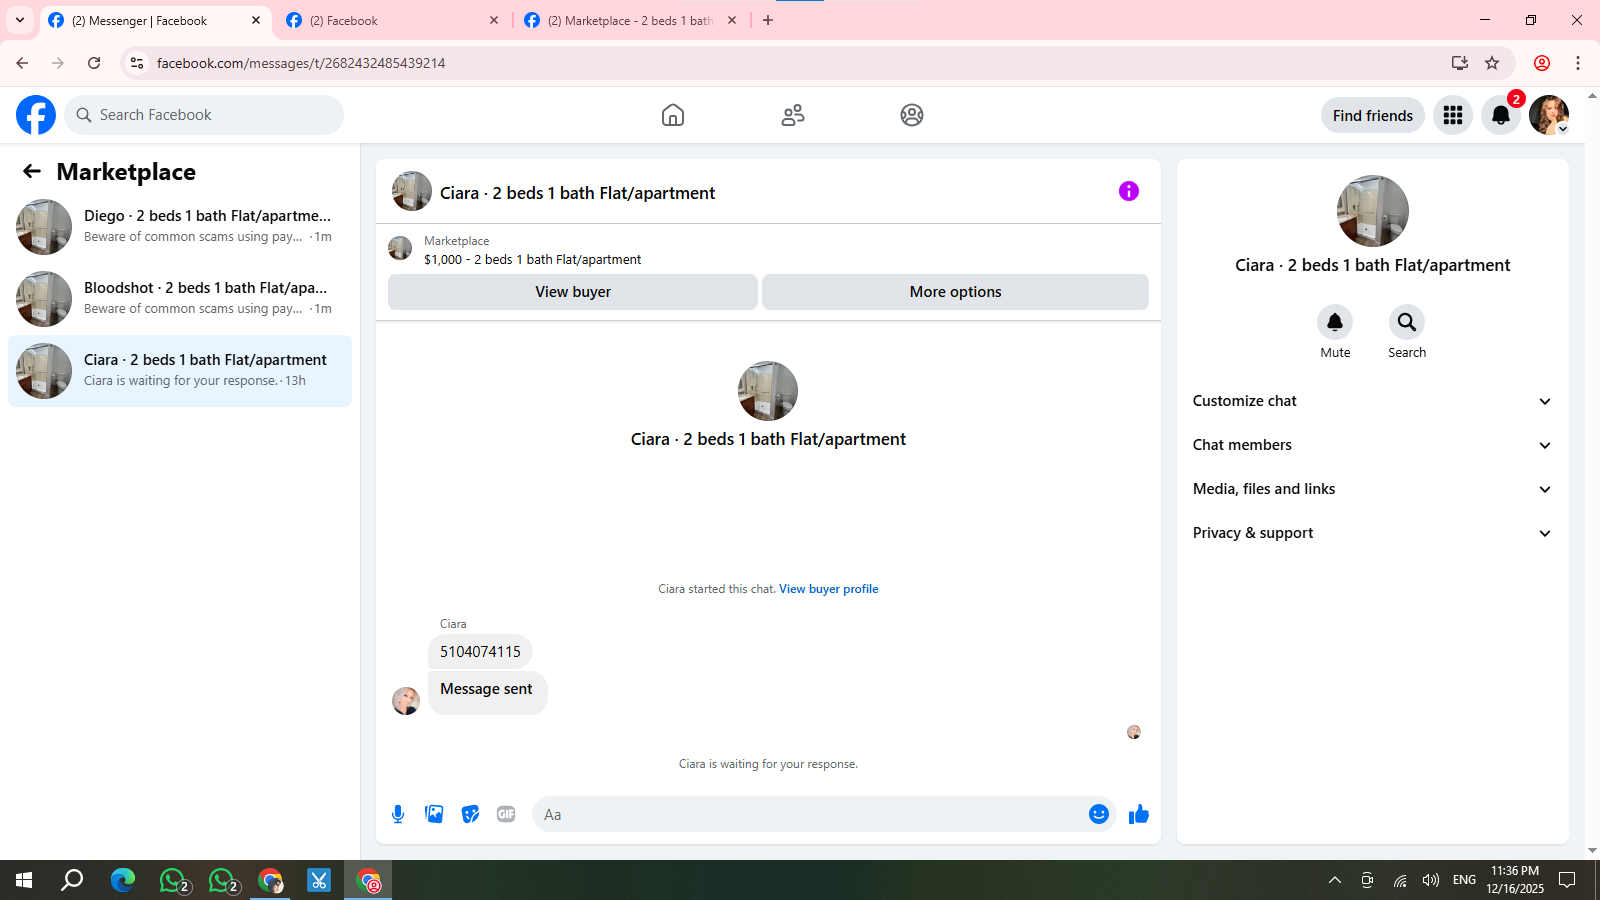The width and height of the screenshot is (1600, 900).
Task: Click the large apartment photo in side panel
Action: pyautogui.click(x=1373, y=211)
